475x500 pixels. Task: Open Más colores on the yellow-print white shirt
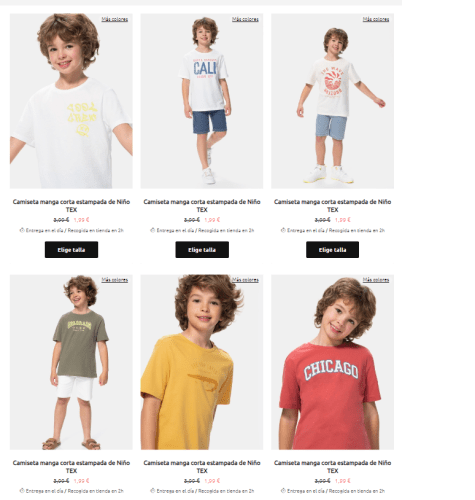(115, 19)
